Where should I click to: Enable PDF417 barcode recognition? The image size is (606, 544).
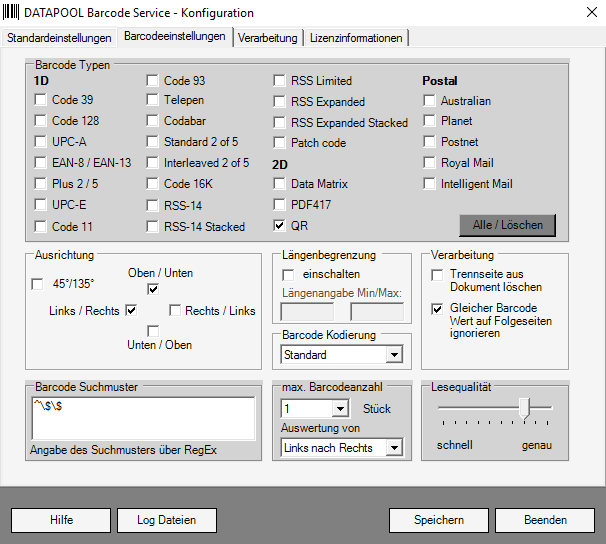[x=280, y=205]
